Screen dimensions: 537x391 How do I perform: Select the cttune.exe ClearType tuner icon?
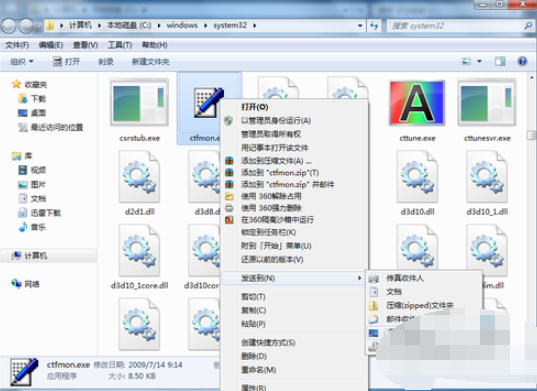click(417, 103)
